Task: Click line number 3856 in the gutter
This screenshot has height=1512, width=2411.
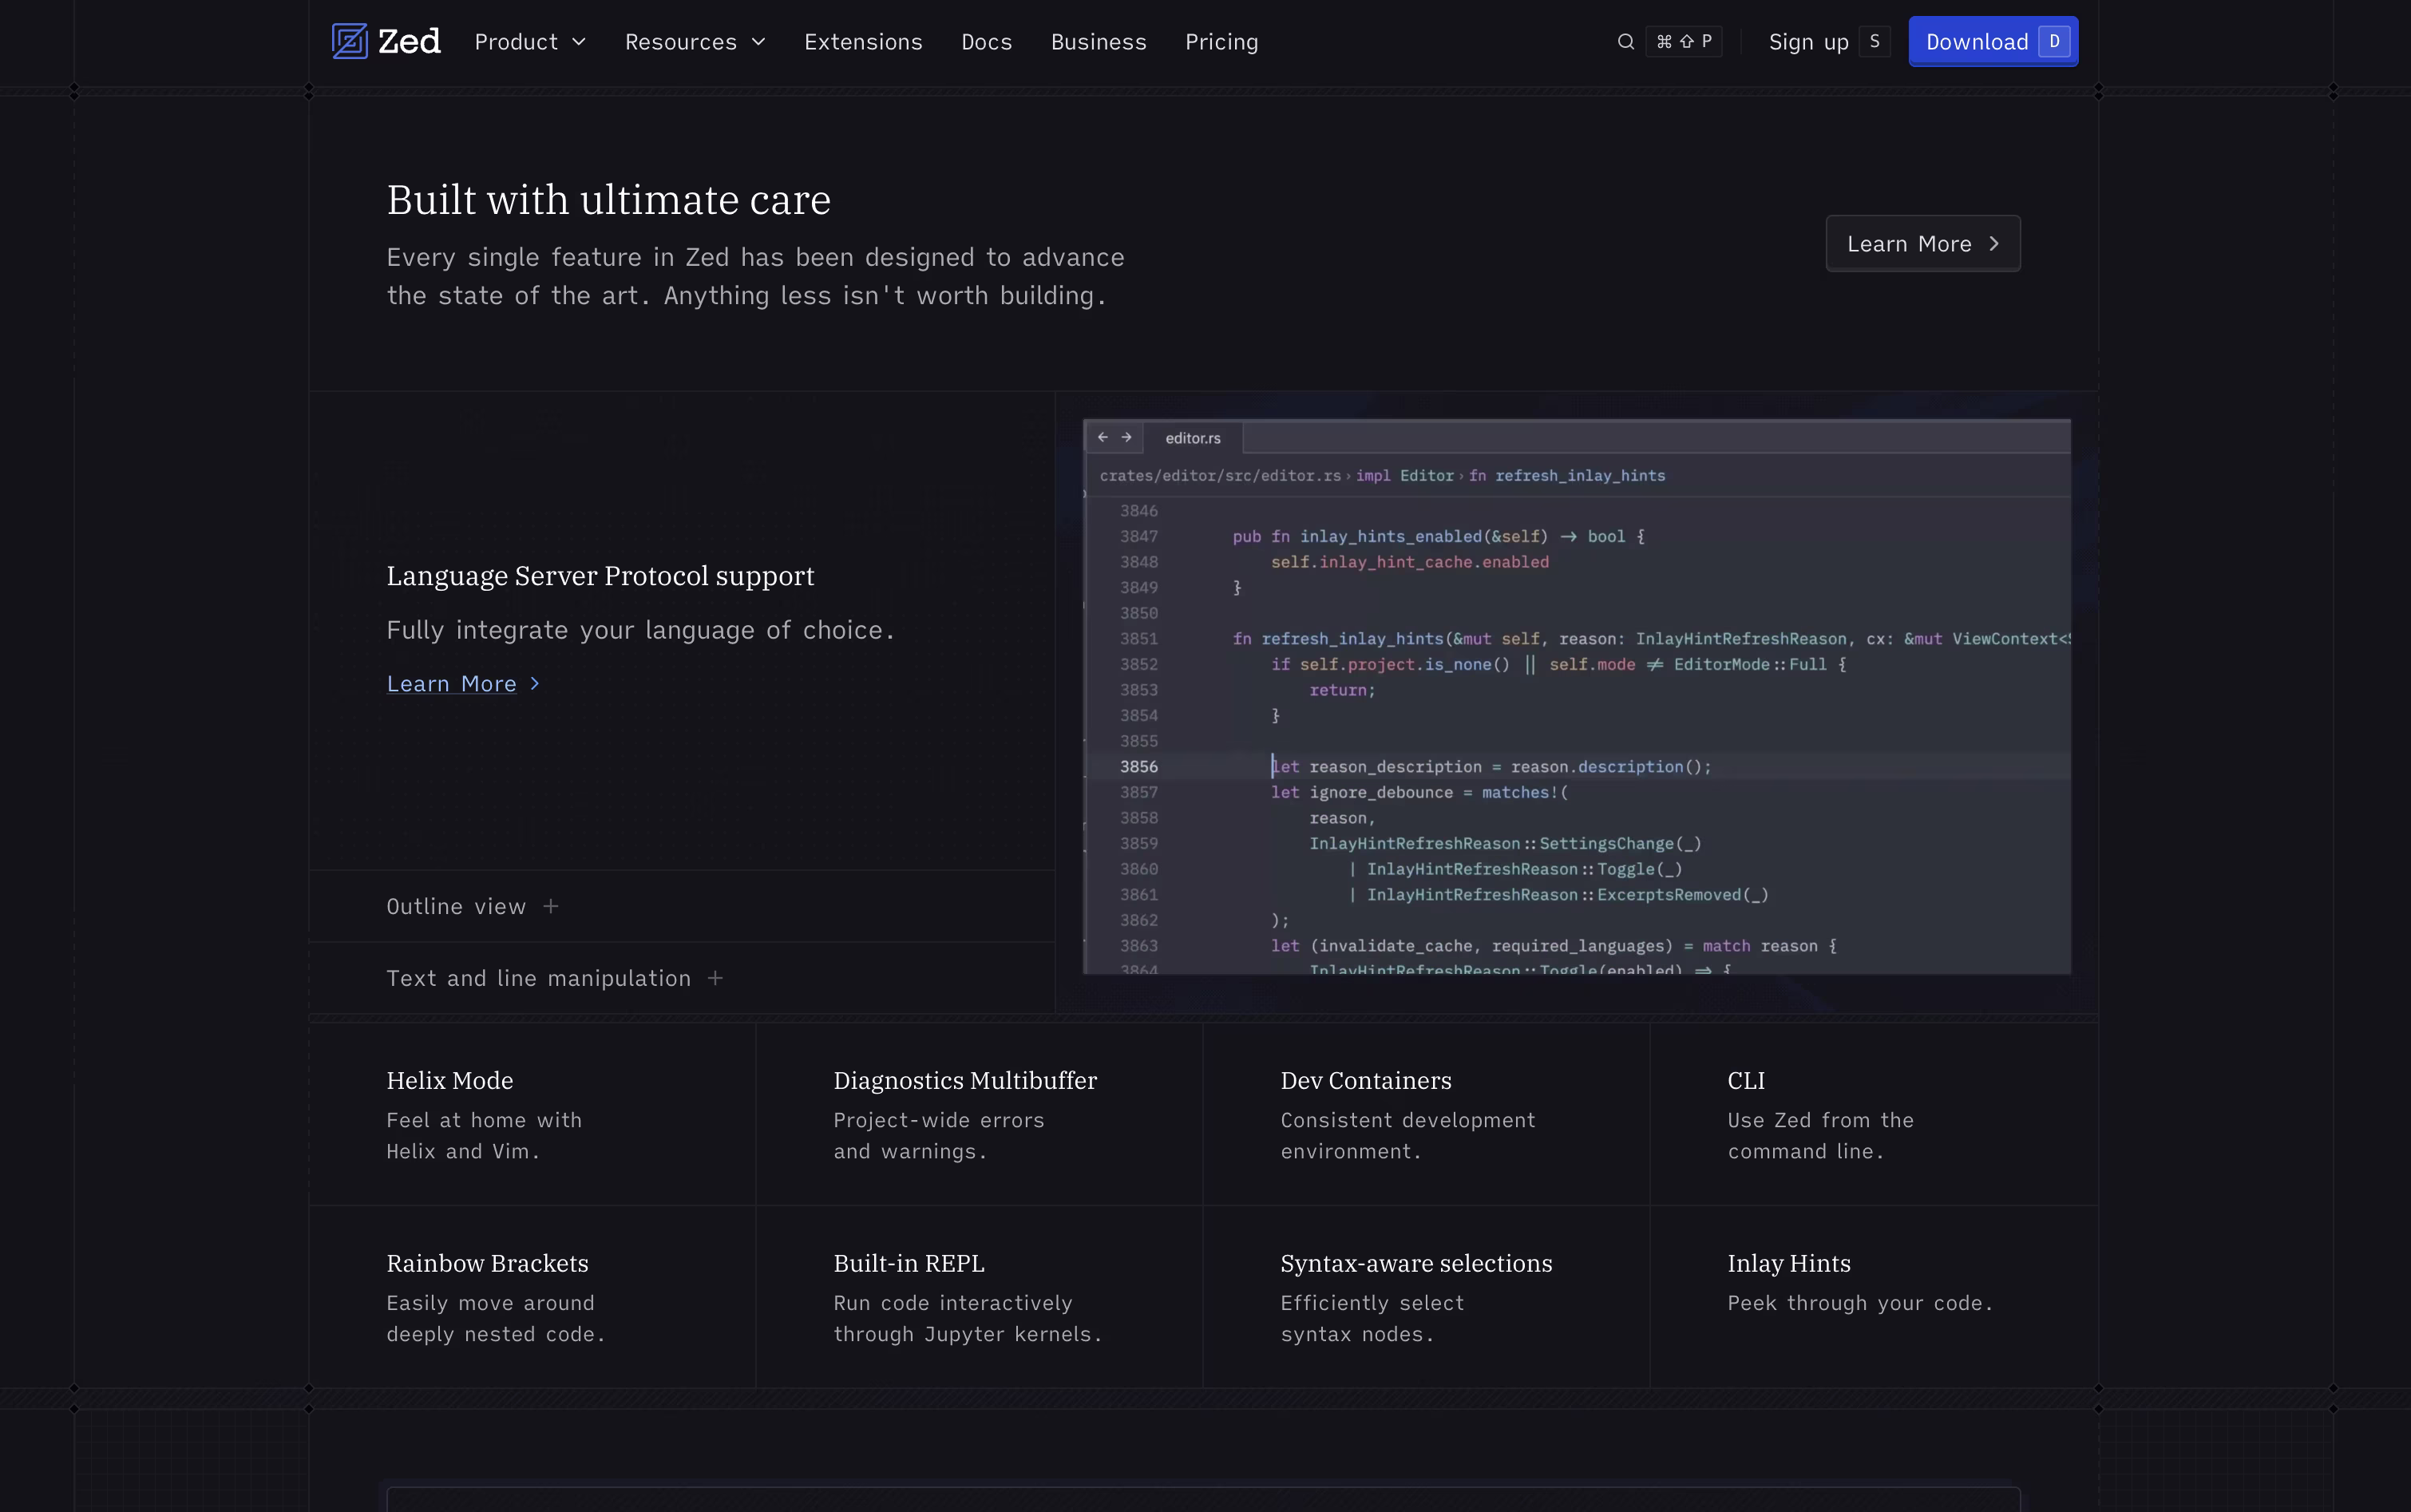Action: (x=1139, y=767)
